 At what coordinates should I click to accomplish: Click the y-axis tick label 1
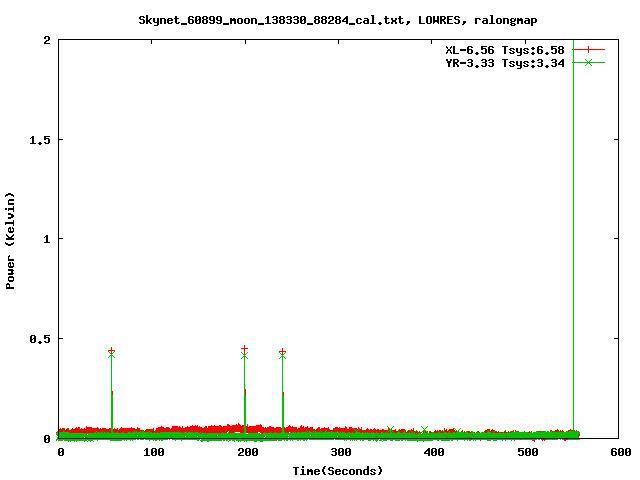(47, 239)
